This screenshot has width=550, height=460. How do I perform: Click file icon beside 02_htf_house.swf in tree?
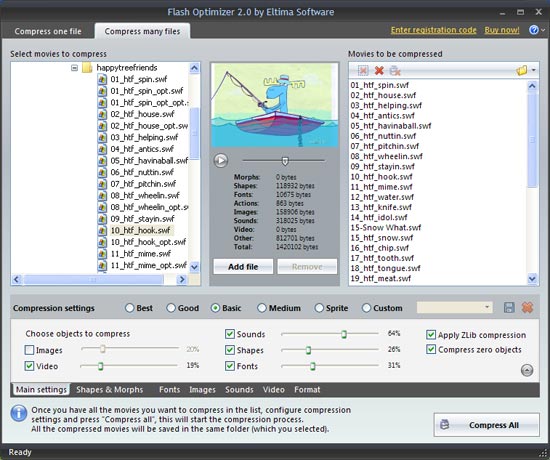pyautogui.click(x=102, y=114)
